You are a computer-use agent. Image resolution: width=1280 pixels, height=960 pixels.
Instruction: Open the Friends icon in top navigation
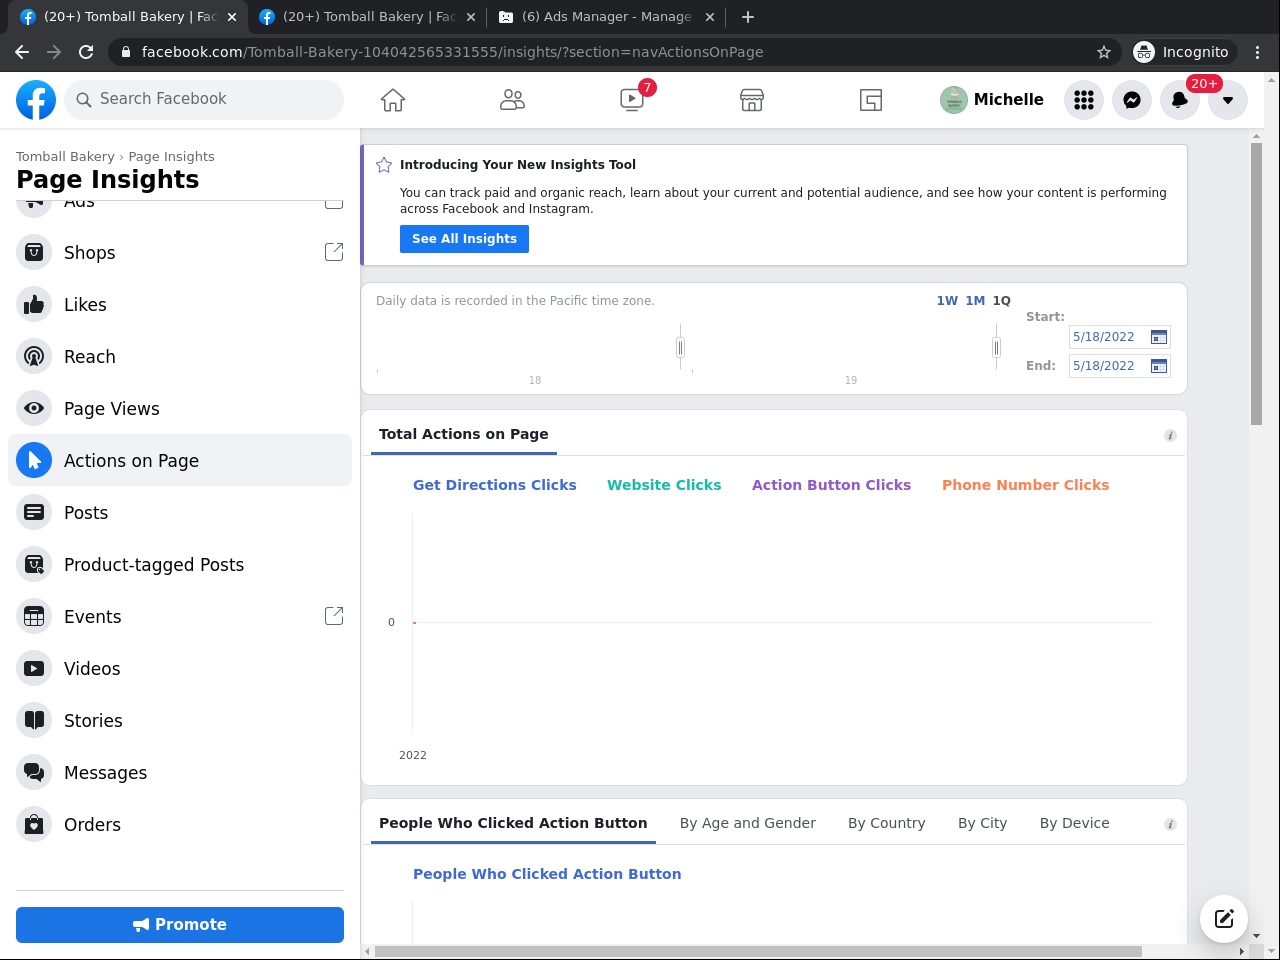pyautogui.click(x=512, y=100)
